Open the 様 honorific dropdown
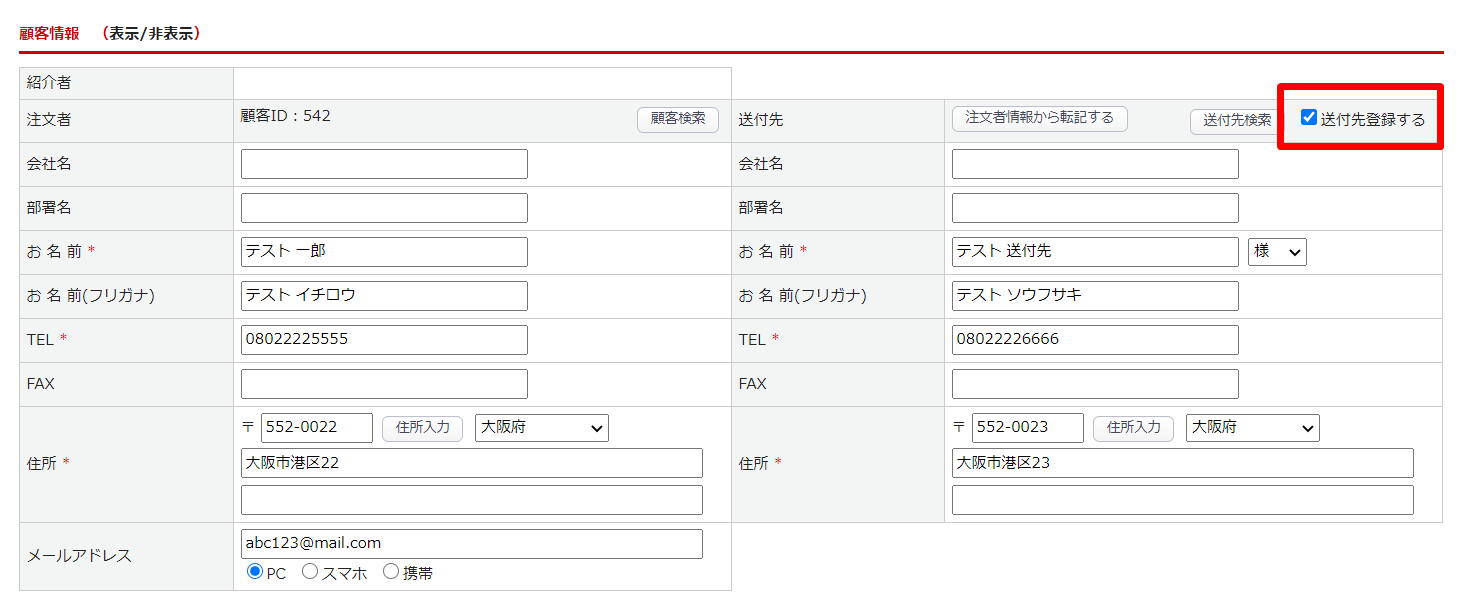This screenshot has height=614, width=1459. (x=1277, y=252)
